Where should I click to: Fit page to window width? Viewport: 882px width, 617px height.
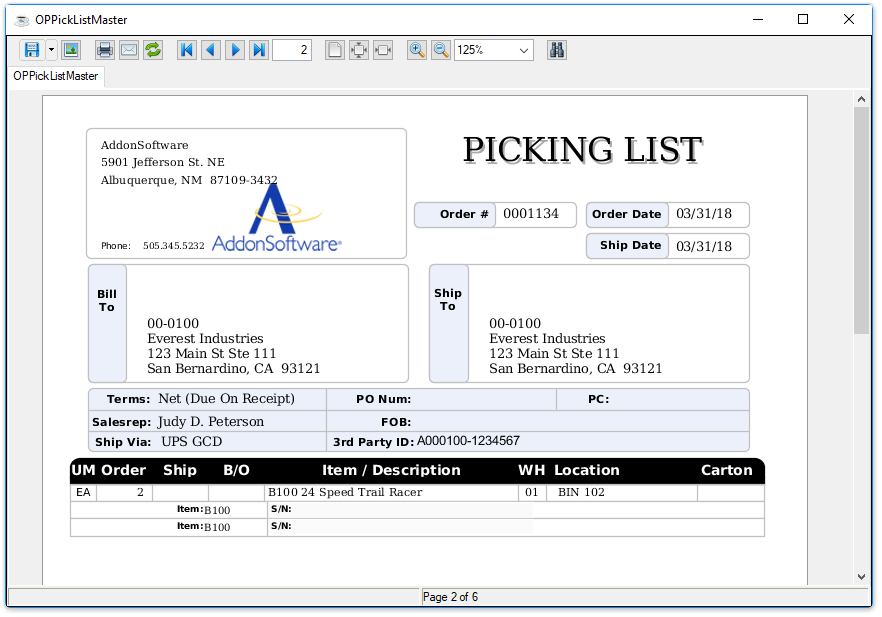[x=383, y=50]
